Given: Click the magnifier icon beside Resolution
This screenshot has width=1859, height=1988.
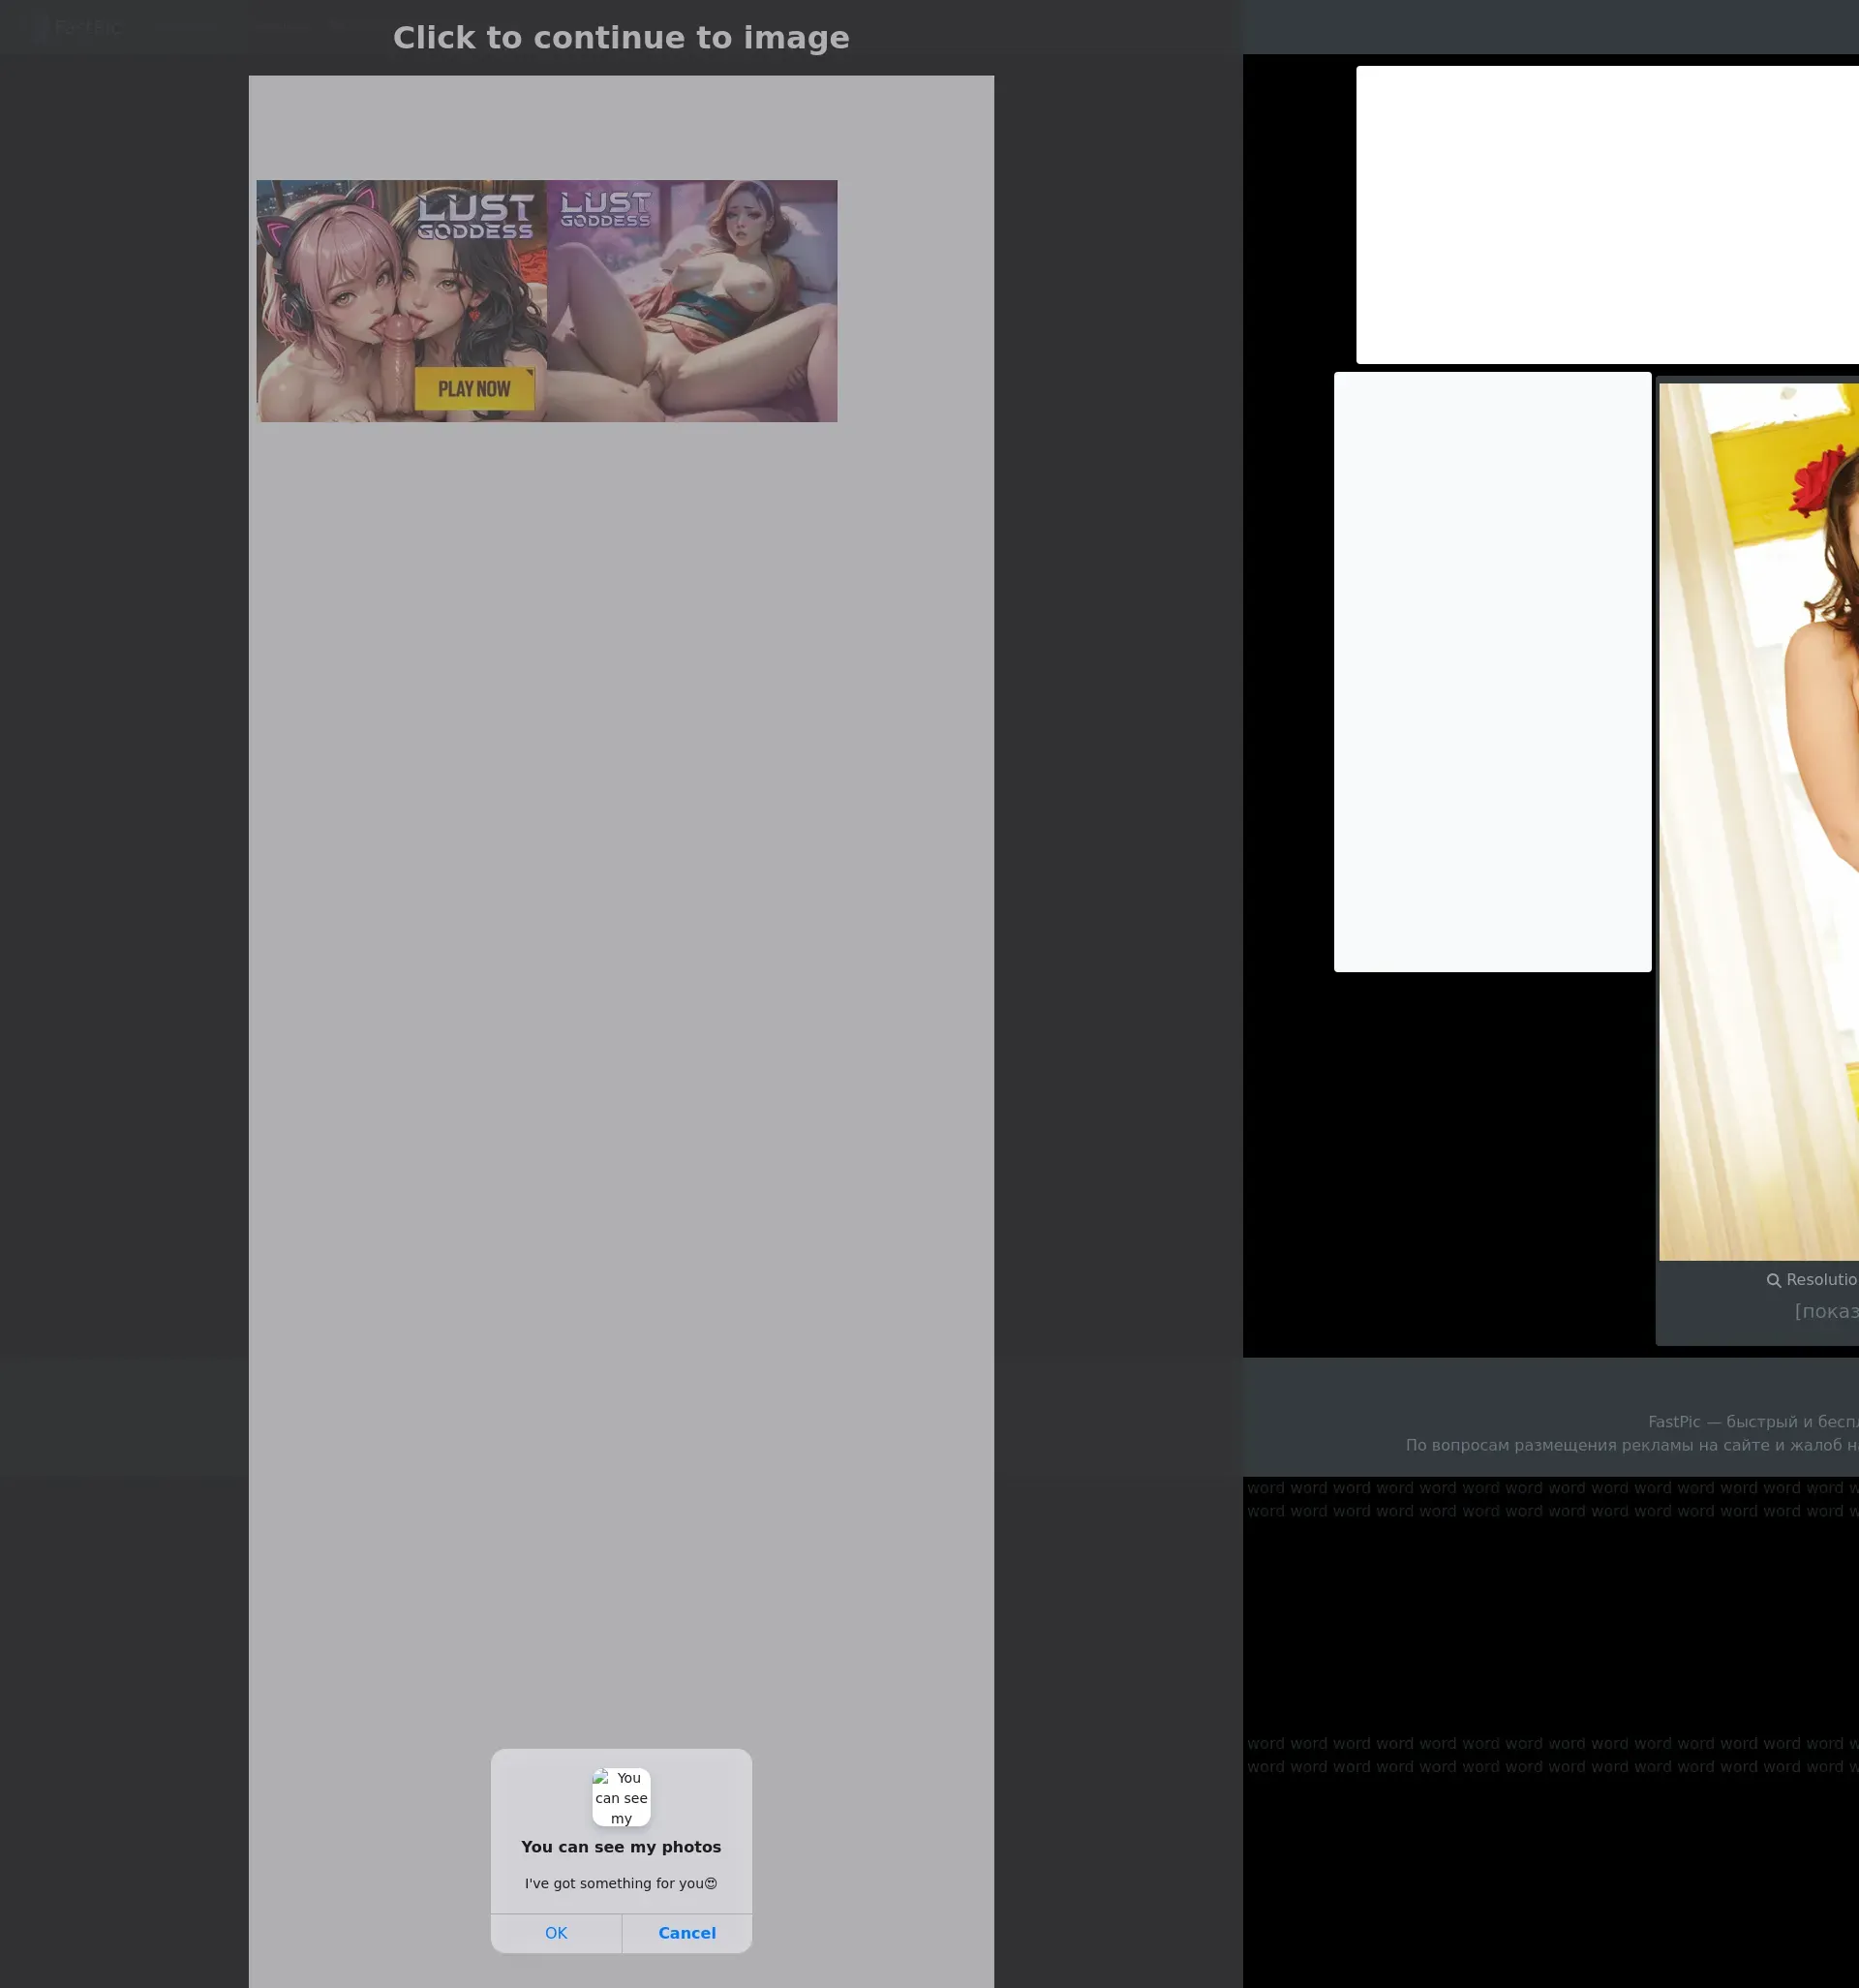Looking at the screenshot, I should click(x=1773, y=1280).
